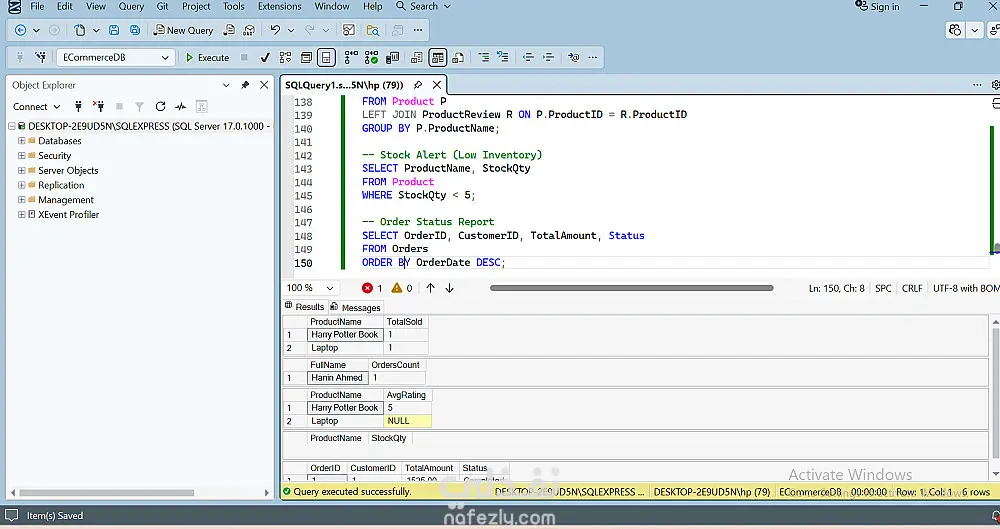
Task: Select the NULL AvgRating cell for Laptop
Action: pyautogui.click(x=408, y=421)
